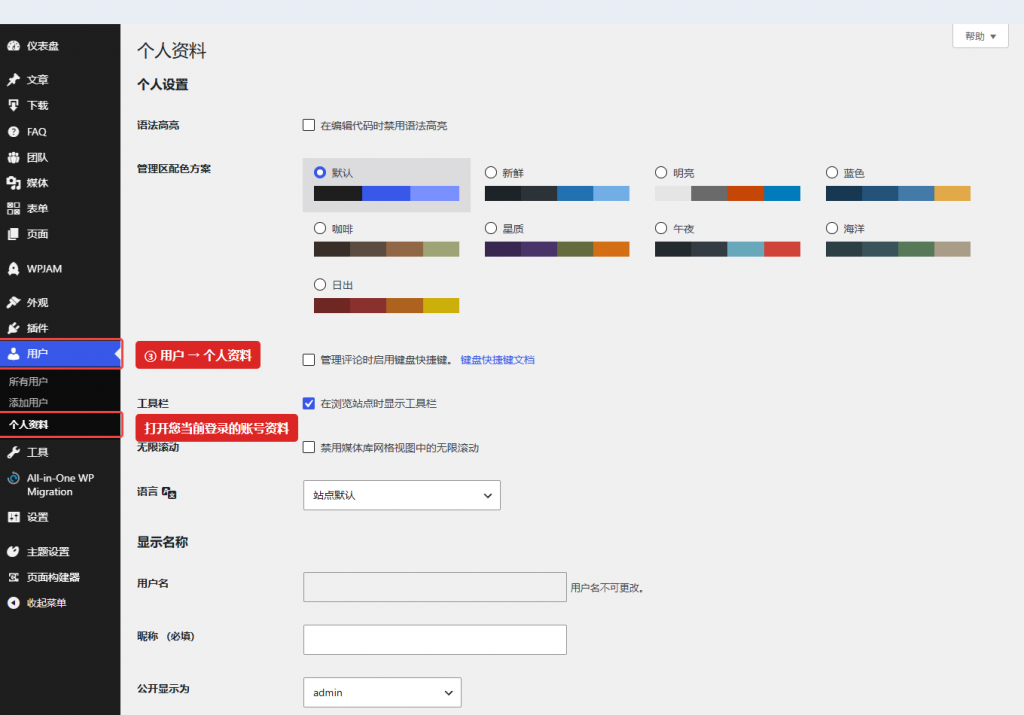Image resolution: width=1024 pixels, height=715 pixels.
Task: Select the 默认 color scheme radio
Action: tap(320, 172)
